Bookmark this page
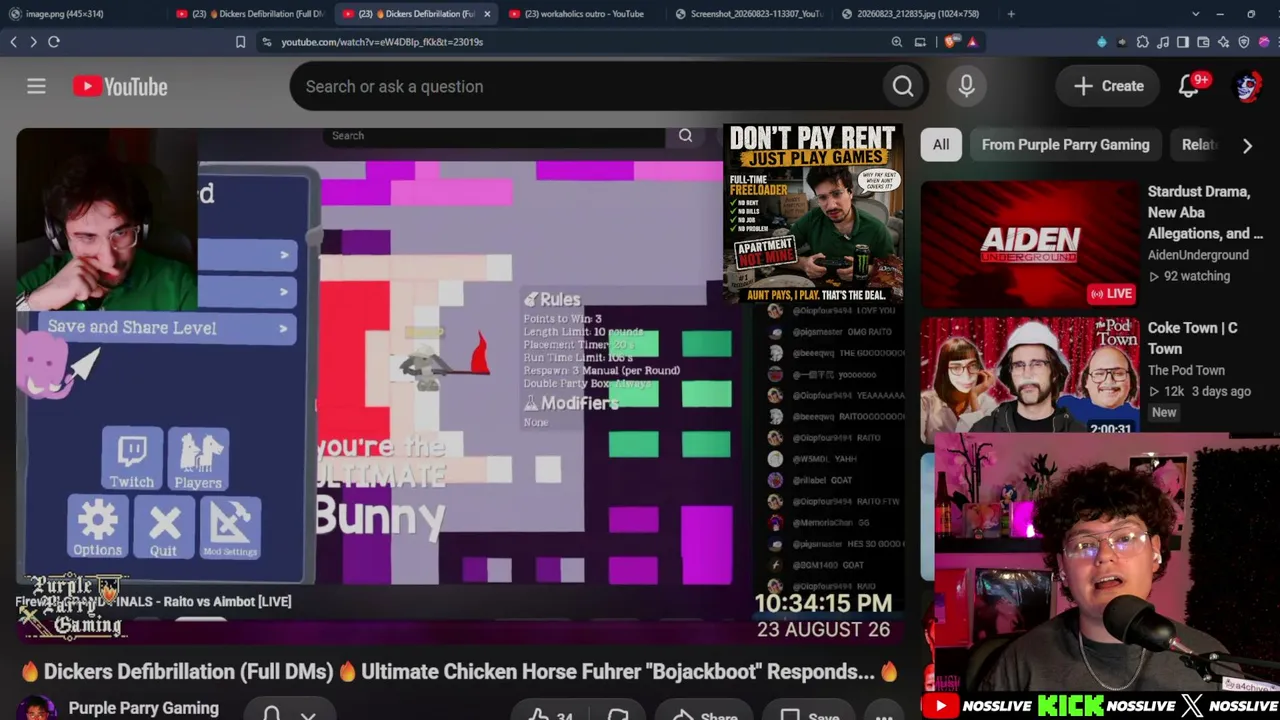This screenshot has width=1280, height=720. [x=240, y=42]
